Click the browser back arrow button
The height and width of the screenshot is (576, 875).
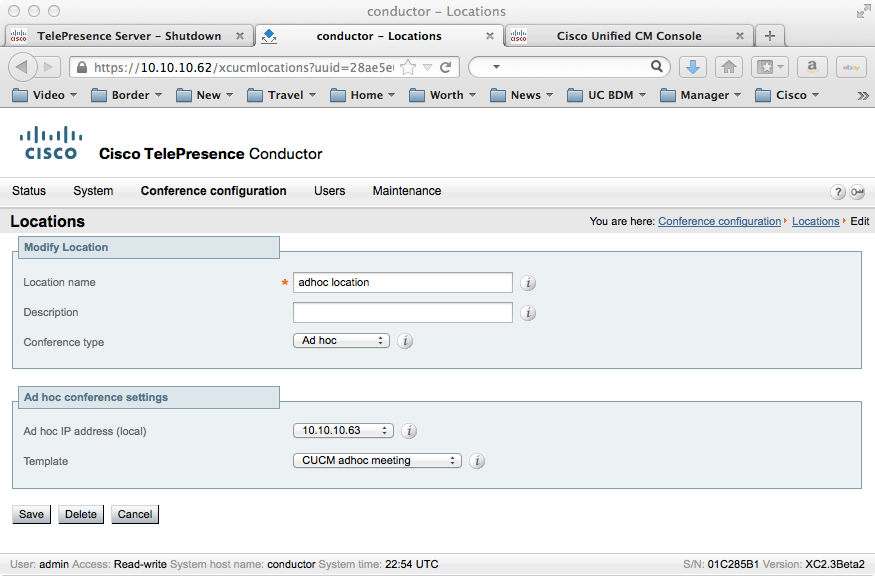pos(22,68)
